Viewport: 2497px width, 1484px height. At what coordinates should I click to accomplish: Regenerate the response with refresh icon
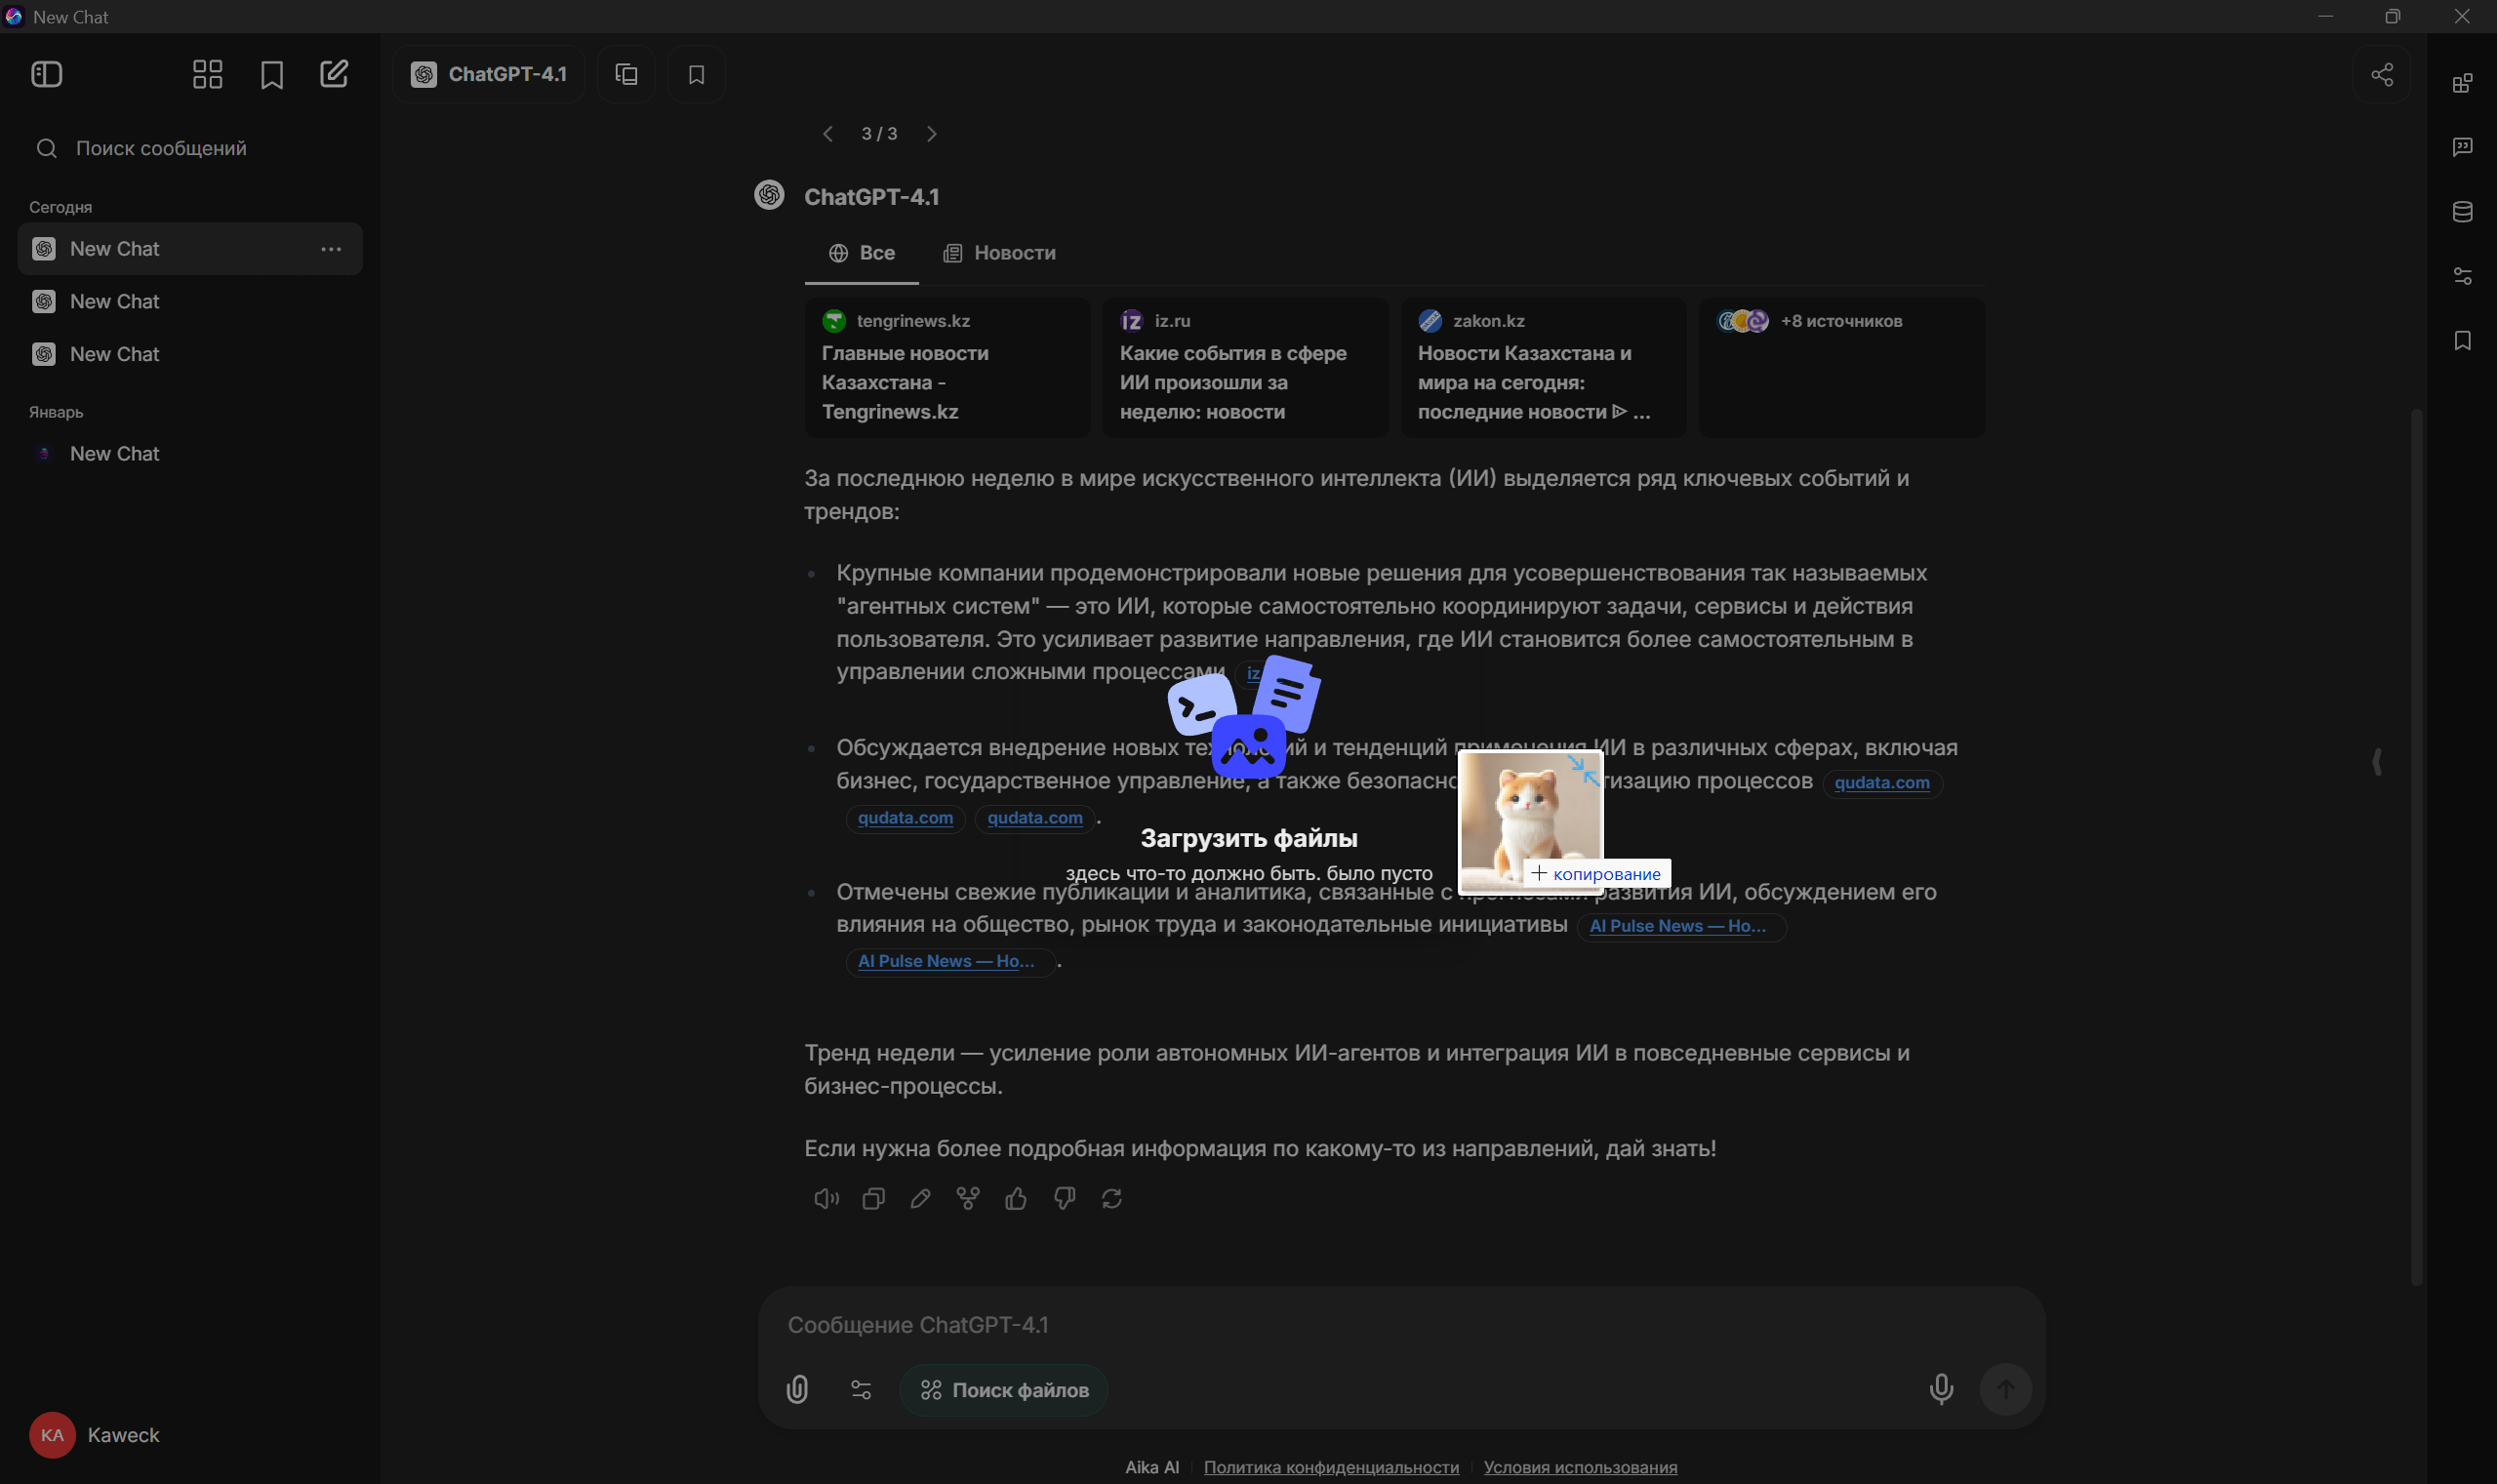tap(1111, 1198)
